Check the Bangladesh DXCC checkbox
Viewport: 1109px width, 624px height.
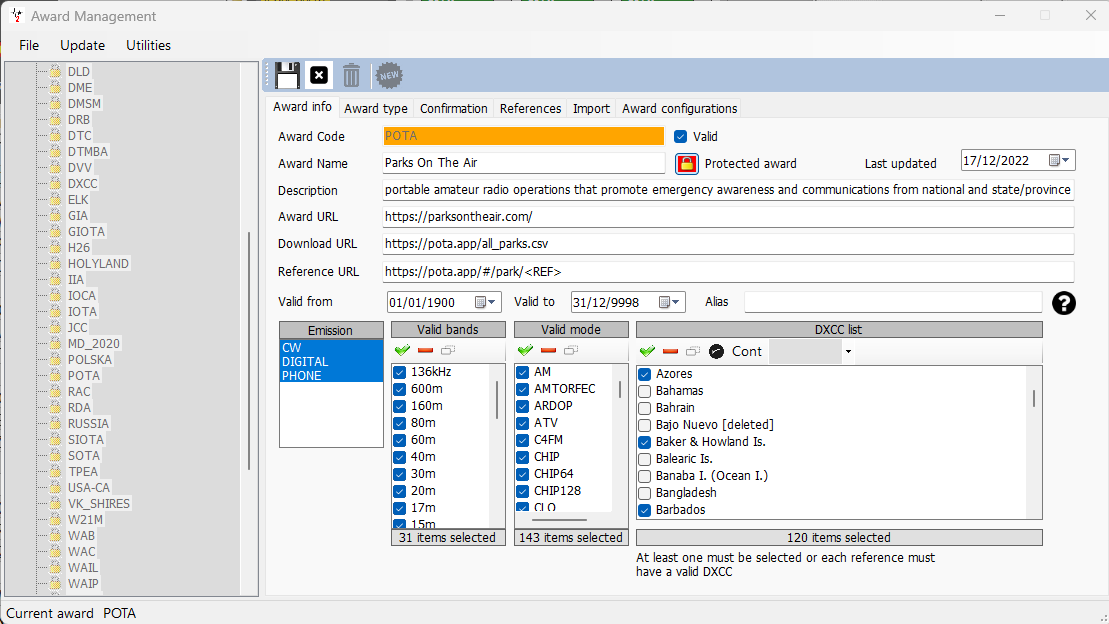point(644,493)
